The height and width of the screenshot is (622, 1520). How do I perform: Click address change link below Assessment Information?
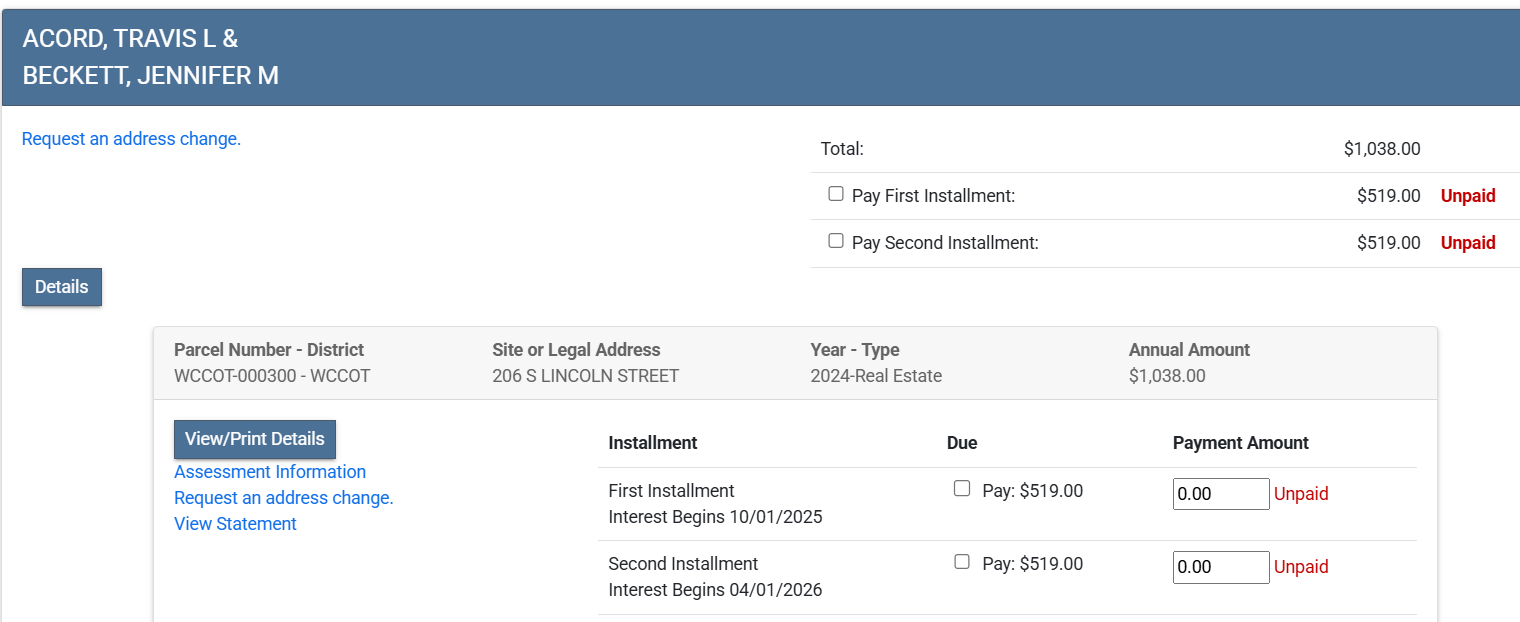[x=284, y=498]
